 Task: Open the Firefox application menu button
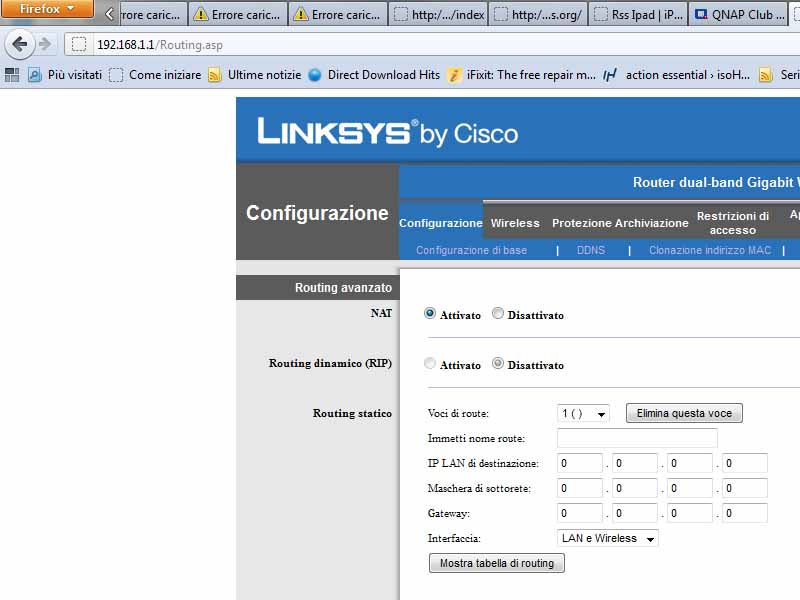click(x=47, y=9)
